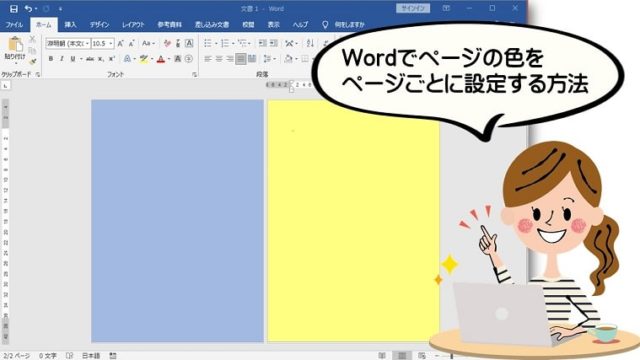Click the Align Left paragraph icon

[x=208, y=59]
